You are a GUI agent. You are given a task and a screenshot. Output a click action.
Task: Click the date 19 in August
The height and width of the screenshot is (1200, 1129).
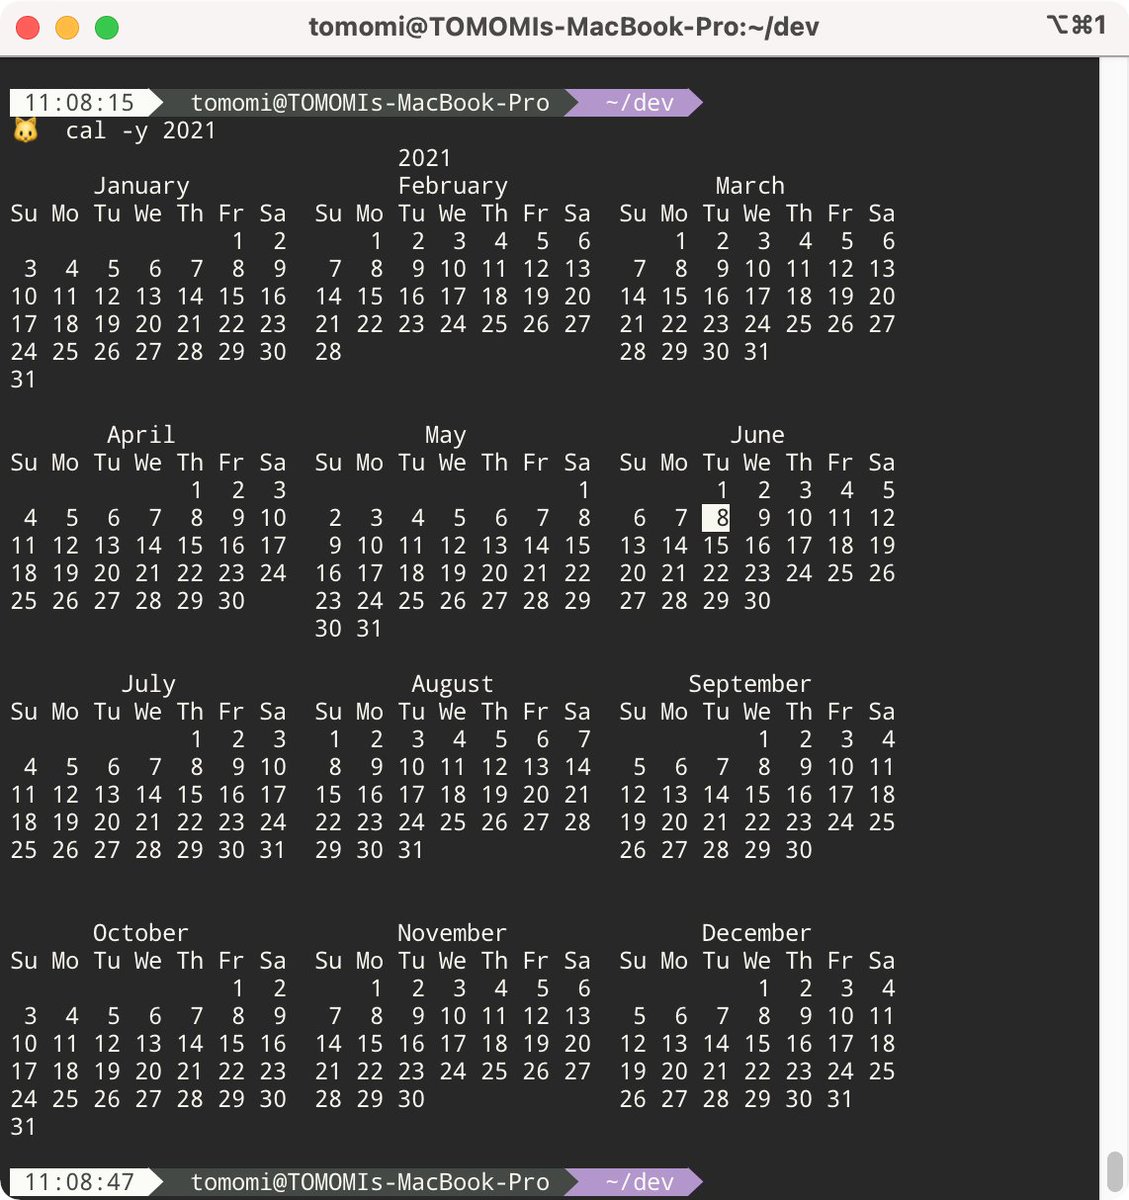(x=494, y=795)
